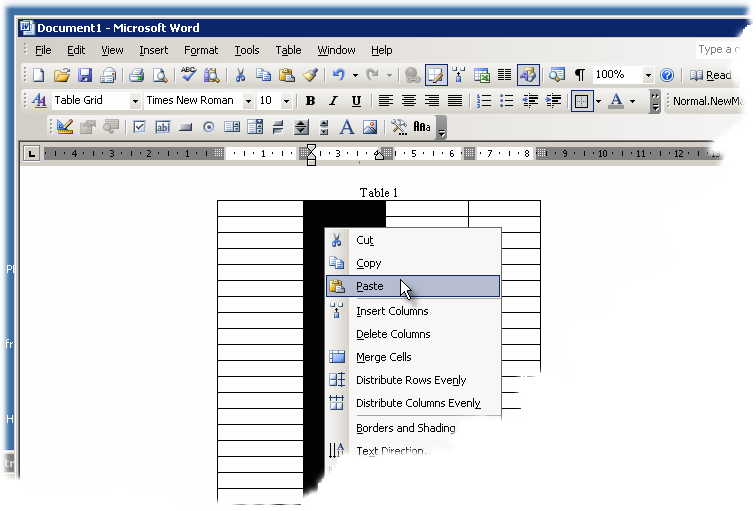Expand Control Toolbox toolbar options

click(441, 128)
